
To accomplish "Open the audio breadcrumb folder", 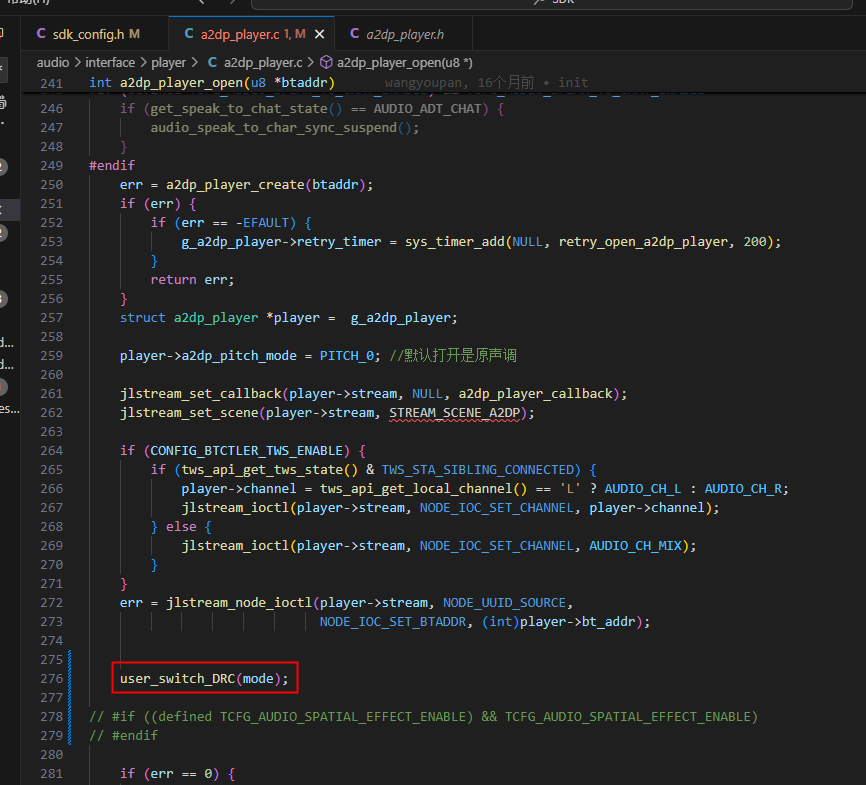I will click(x=53, y=62).
